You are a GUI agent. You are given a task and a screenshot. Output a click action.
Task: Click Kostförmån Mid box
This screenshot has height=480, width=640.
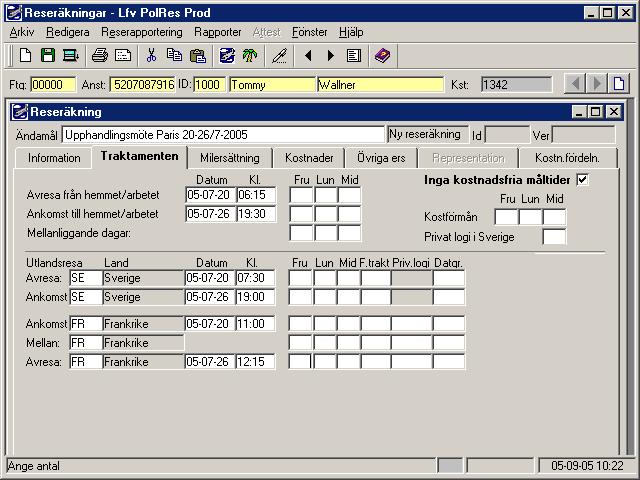(554, 217)
